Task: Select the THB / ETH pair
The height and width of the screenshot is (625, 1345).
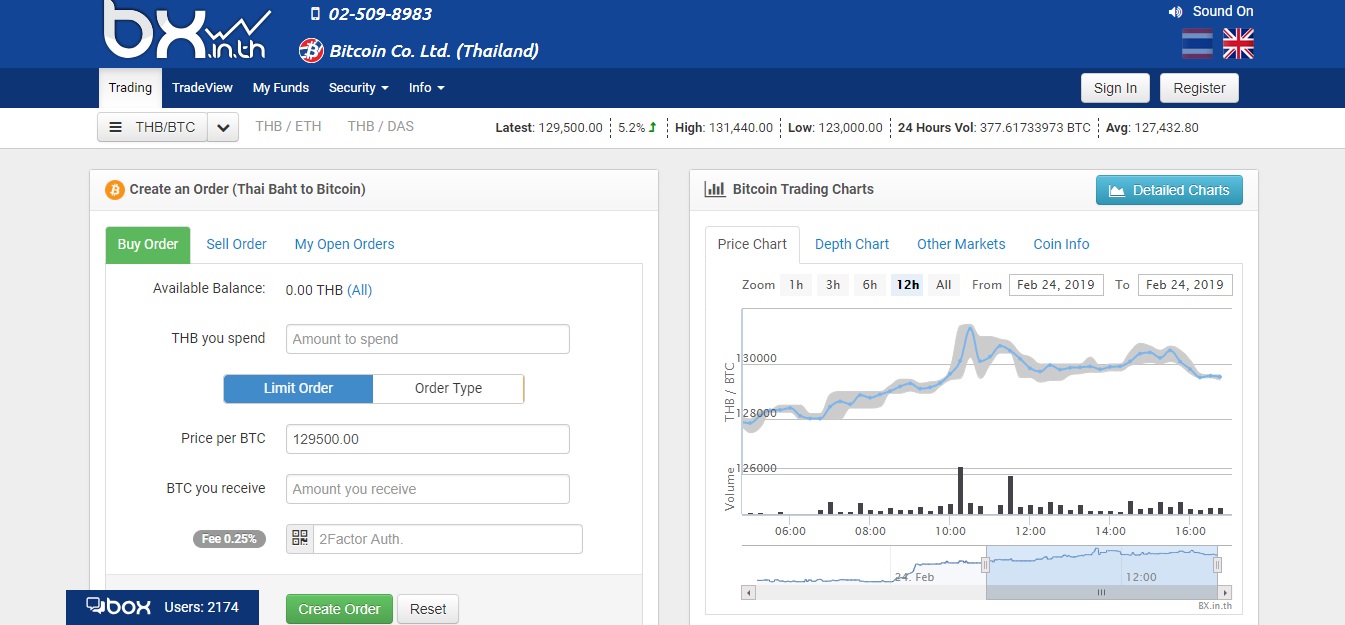Action: [288, 126]
